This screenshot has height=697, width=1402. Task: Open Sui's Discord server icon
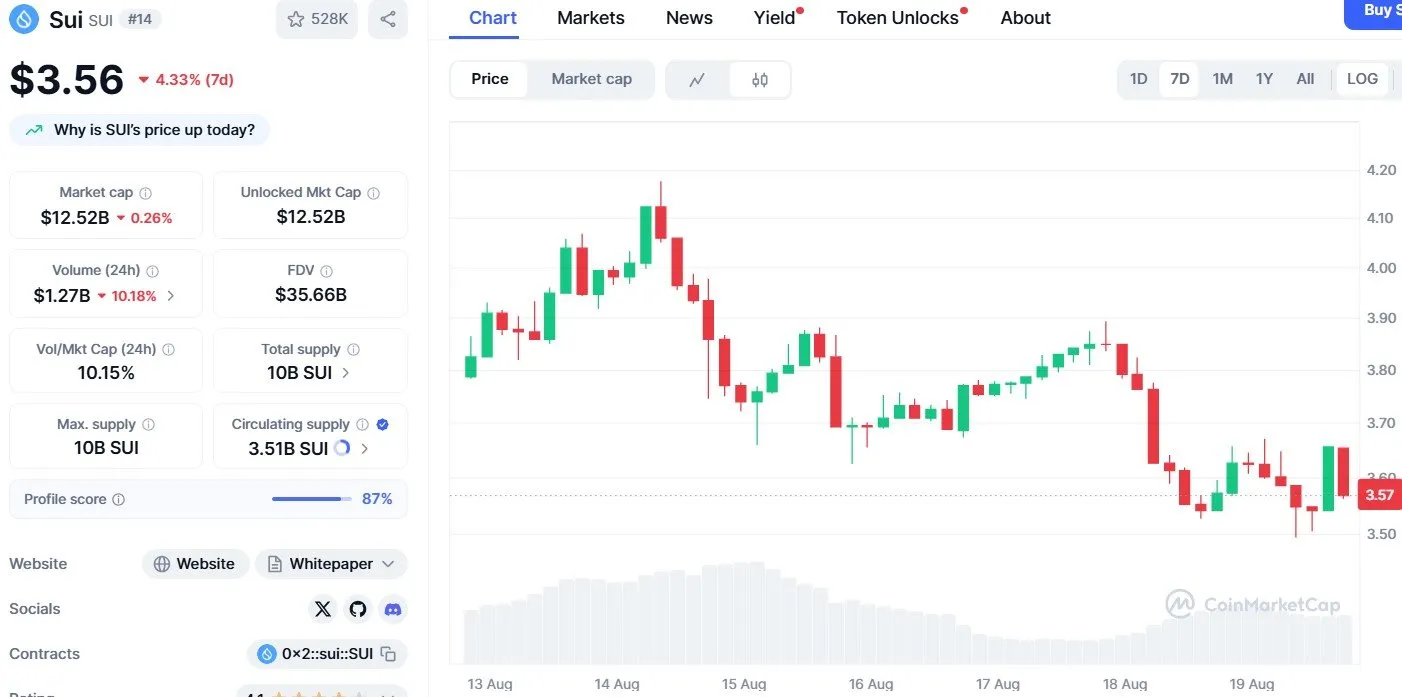pos(393,608)
